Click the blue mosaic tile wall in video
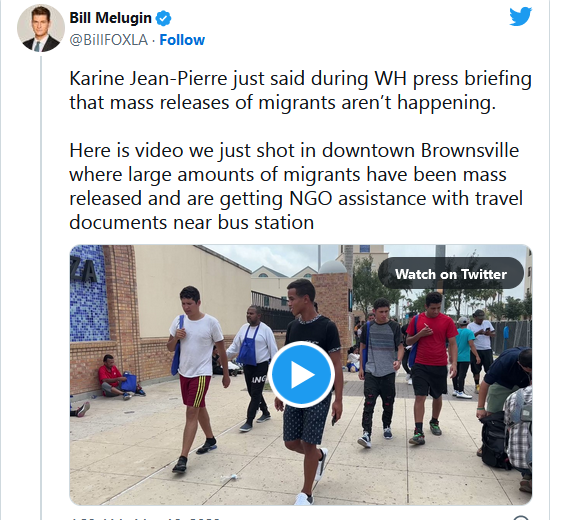The image size is (575, 520). click(x=89, y=293)
